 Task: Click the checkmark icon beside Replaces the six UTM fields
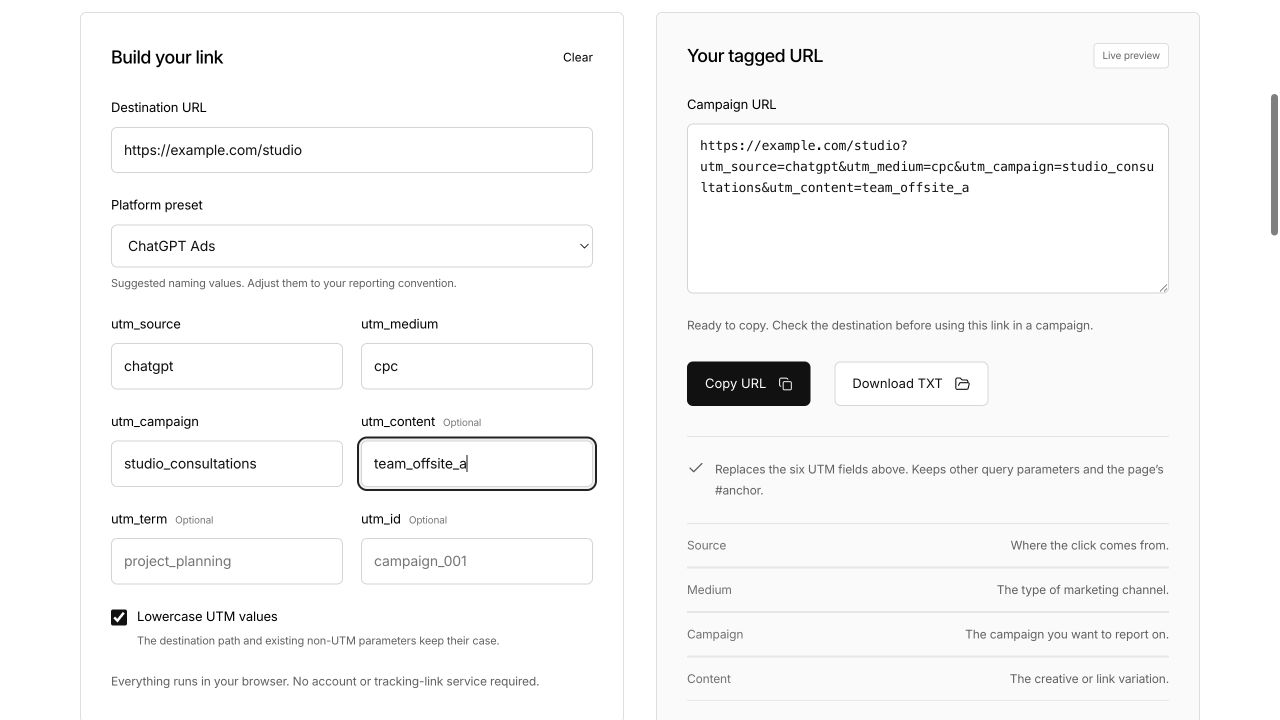[696, 468]
